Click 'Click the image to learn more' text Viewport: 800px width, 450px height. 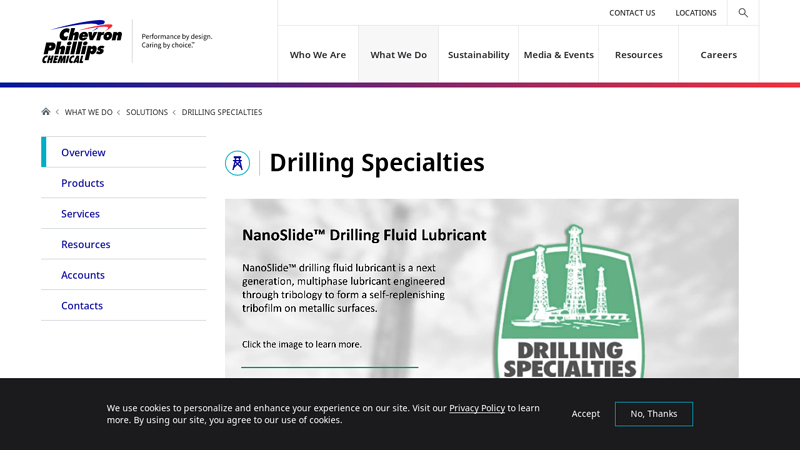[302, 344]
